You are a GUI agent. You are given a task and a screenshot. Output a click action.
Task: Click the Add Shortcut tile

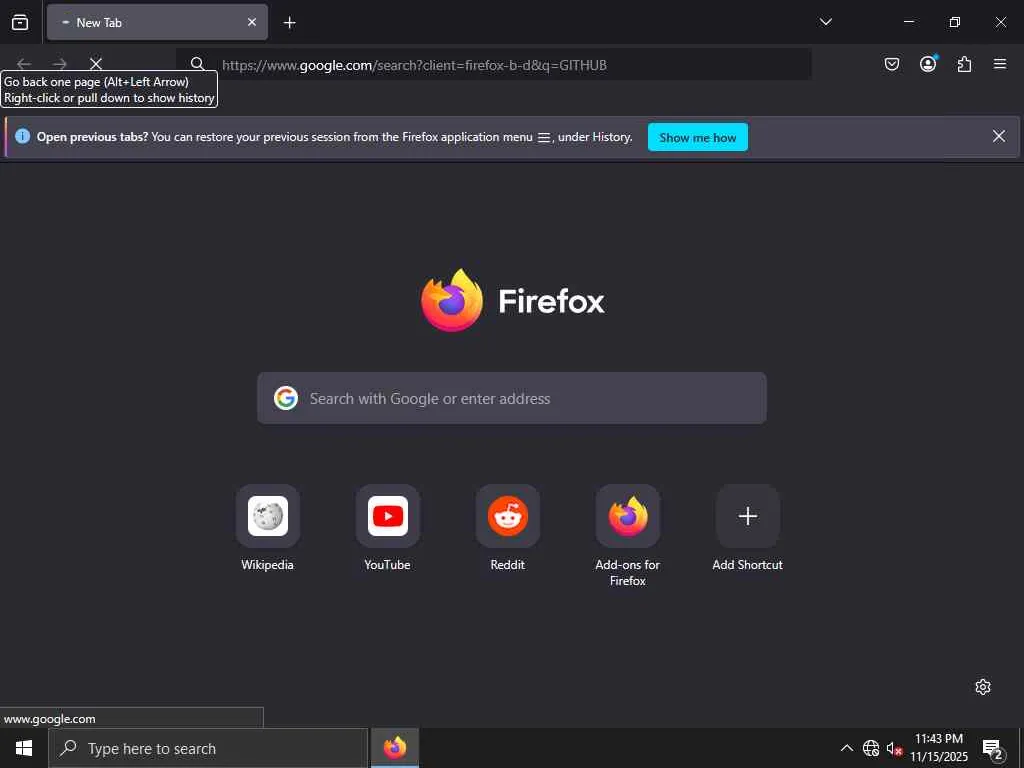coord(748,516)
